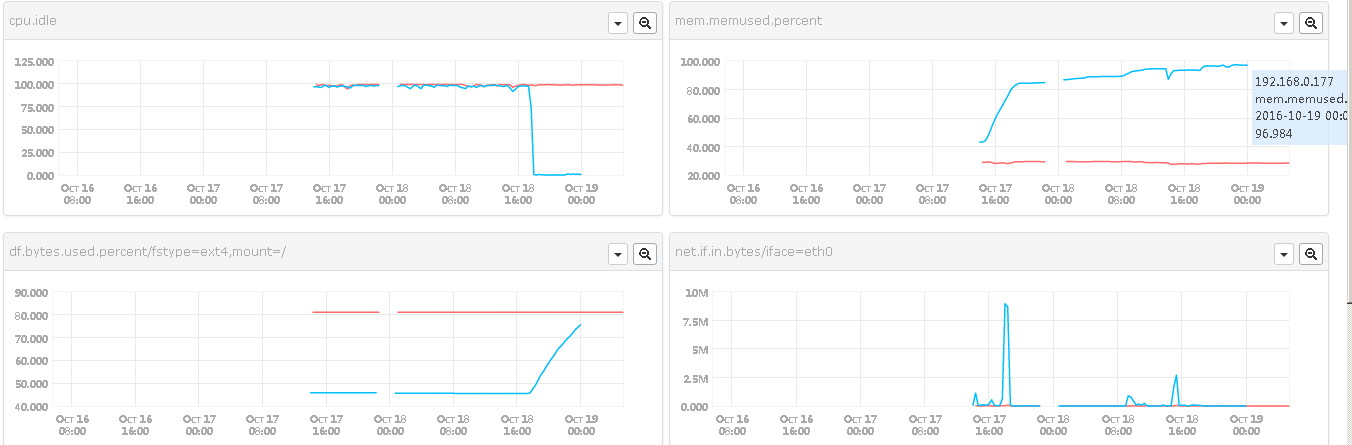
Task: Open the net.if.in.bytes panel dropdown
Action: [1283, 254]
